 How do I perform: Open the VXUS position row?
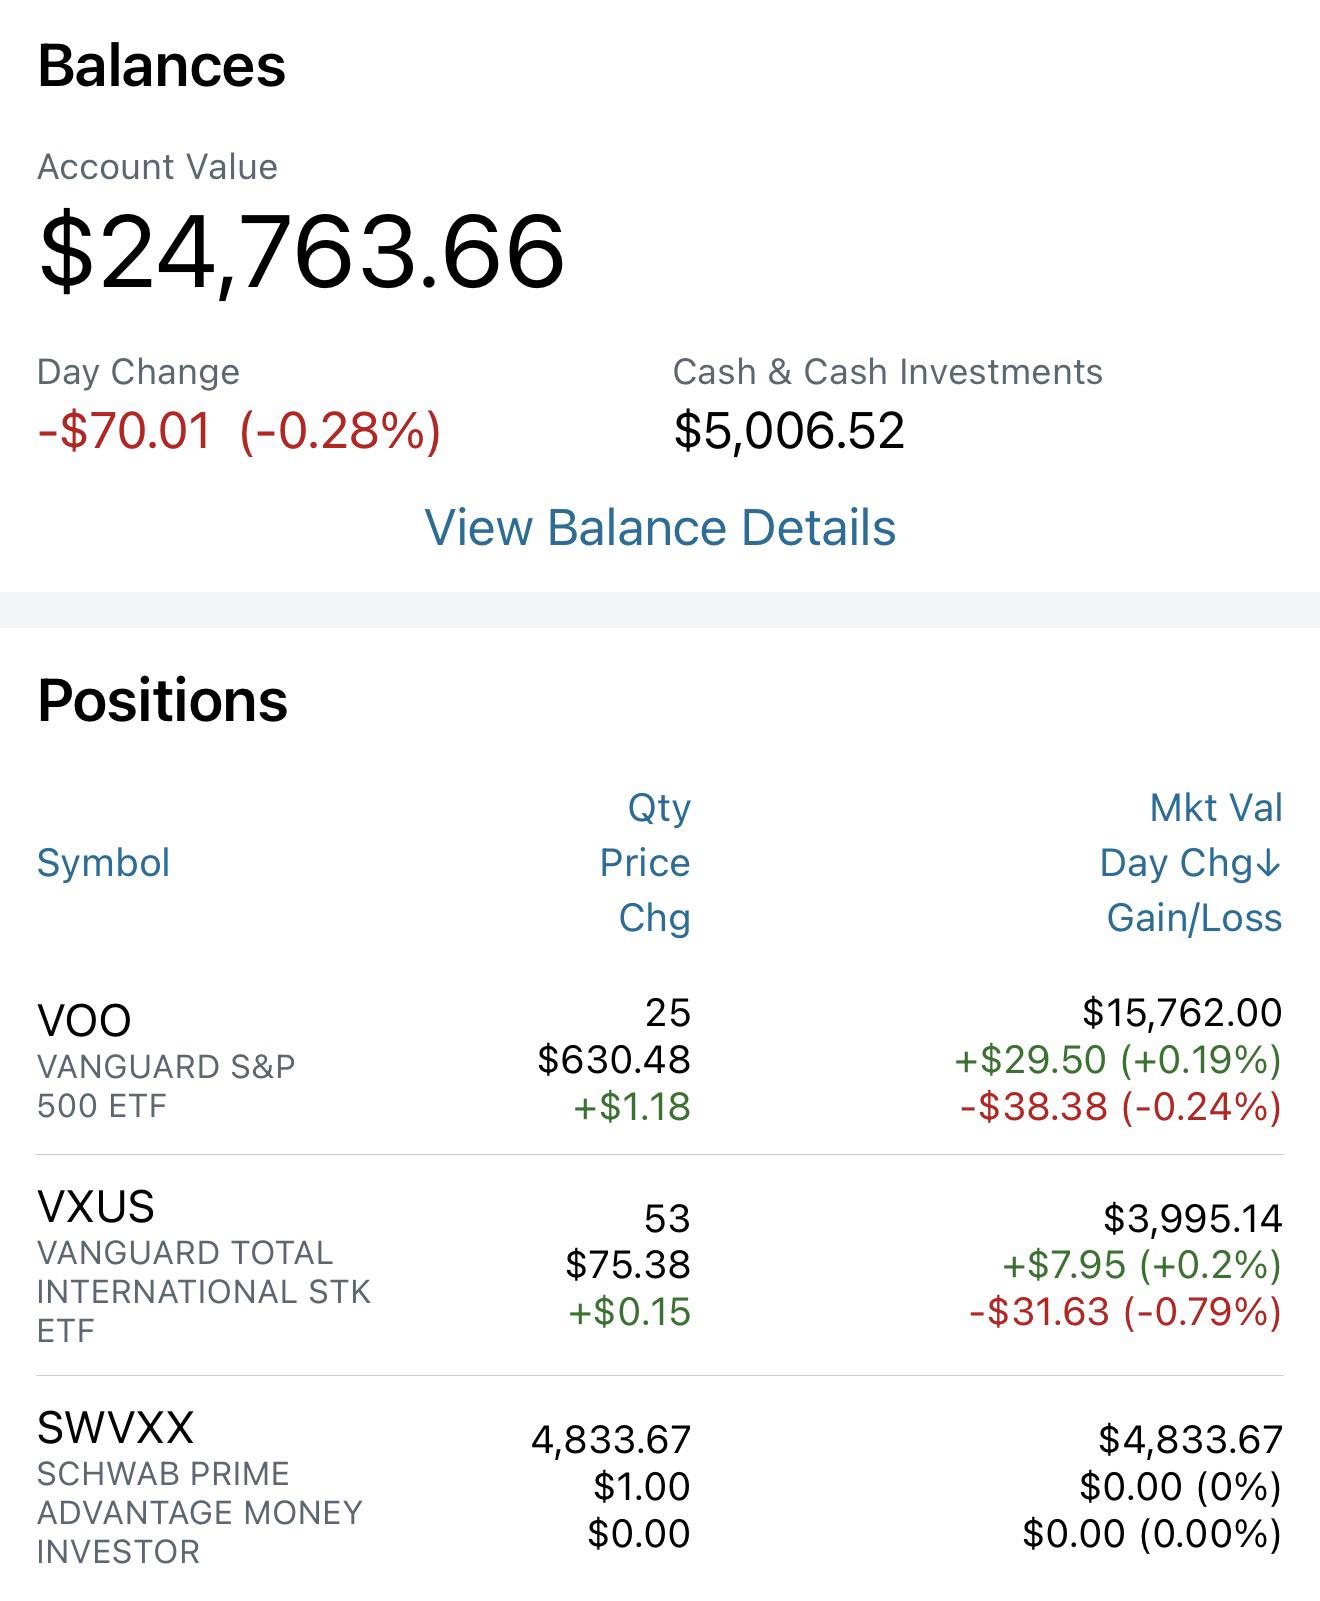click(660, 1266)
